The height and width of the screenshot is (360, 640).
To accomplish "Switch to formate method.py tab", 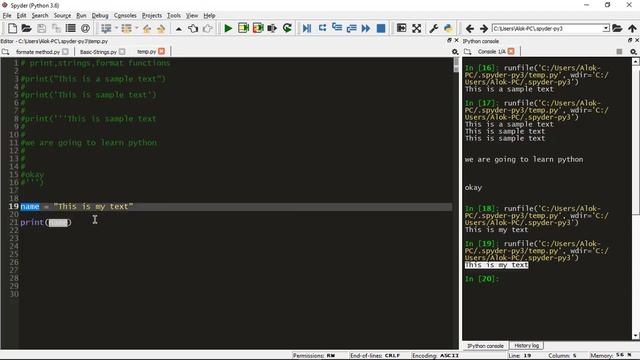I will pos(38,52).
